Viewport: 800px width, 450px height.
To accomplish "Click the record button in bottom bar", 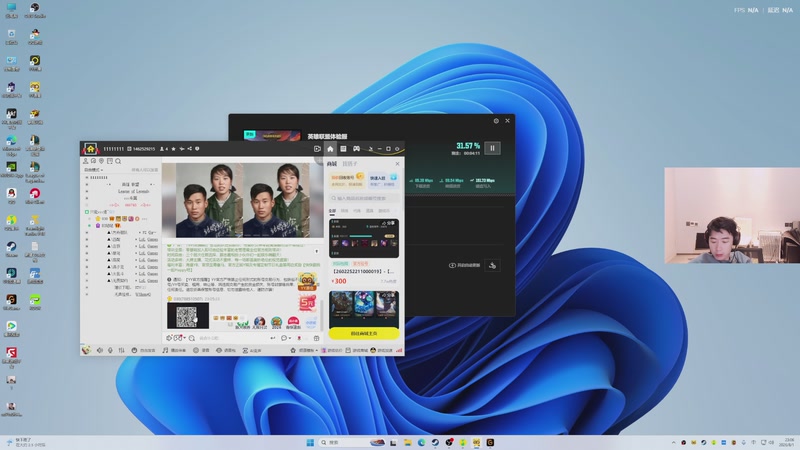I will click(201, 350).
